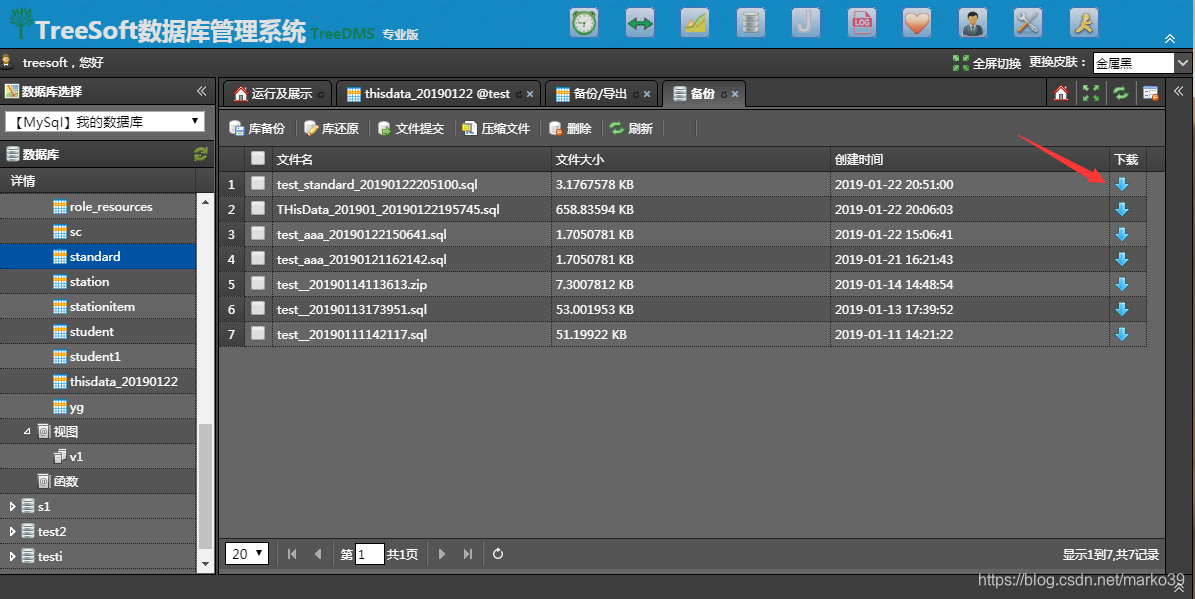1195x599 pixels.
Task: Expand the s1 database node
Action: pos(12,506)
